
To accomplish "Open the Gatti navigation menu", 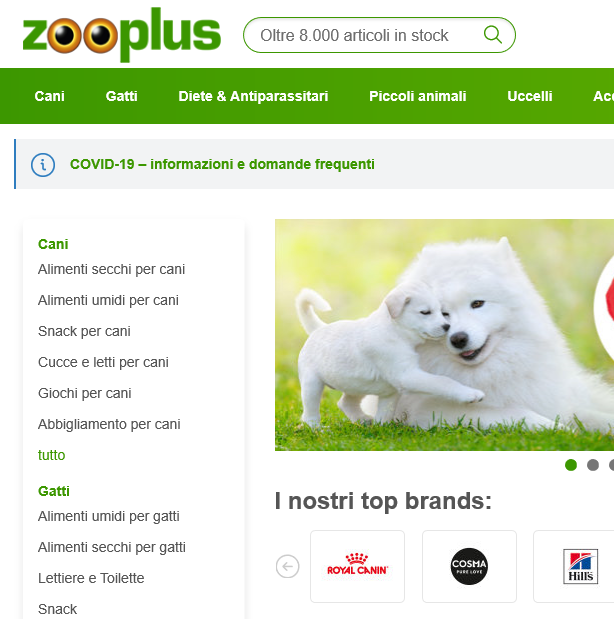I will [x=121, y=96].
